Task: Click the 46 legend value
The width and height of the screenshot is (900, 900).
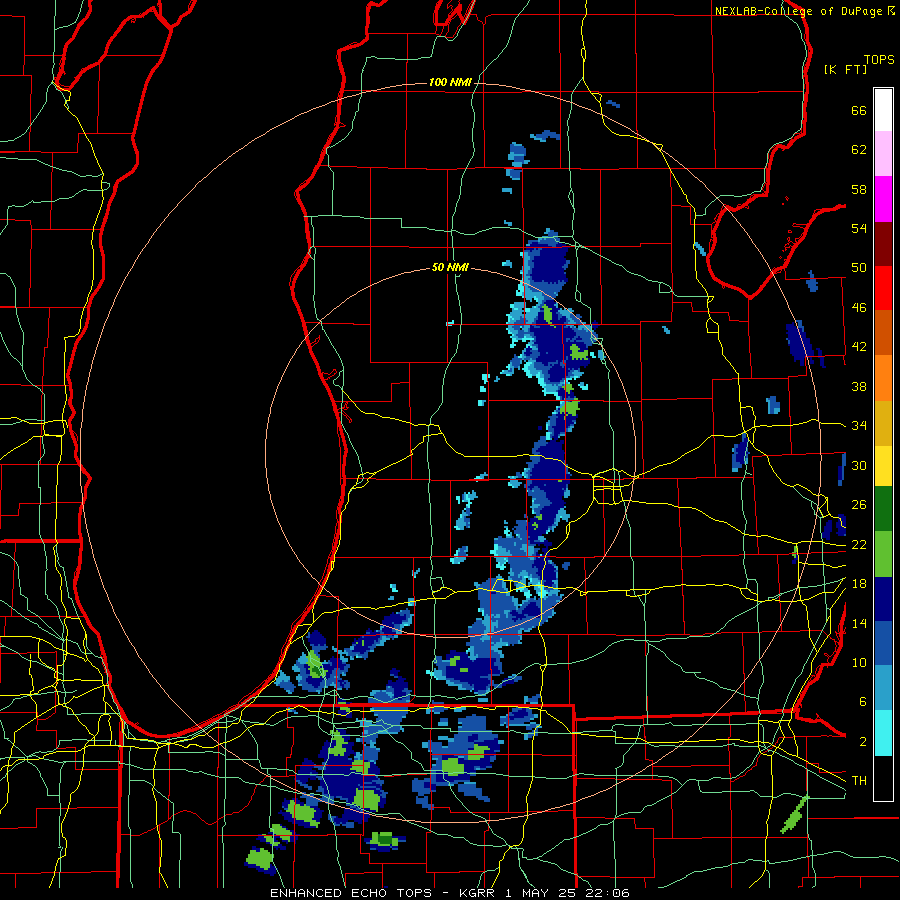Action: pos(859,308)
